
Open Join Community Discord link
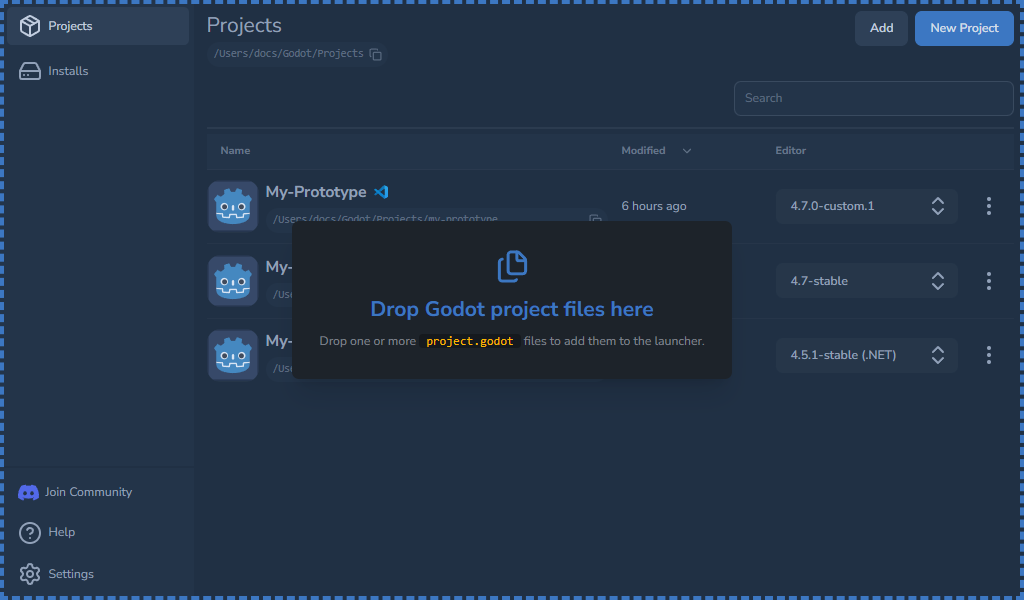tap(75, 492)
